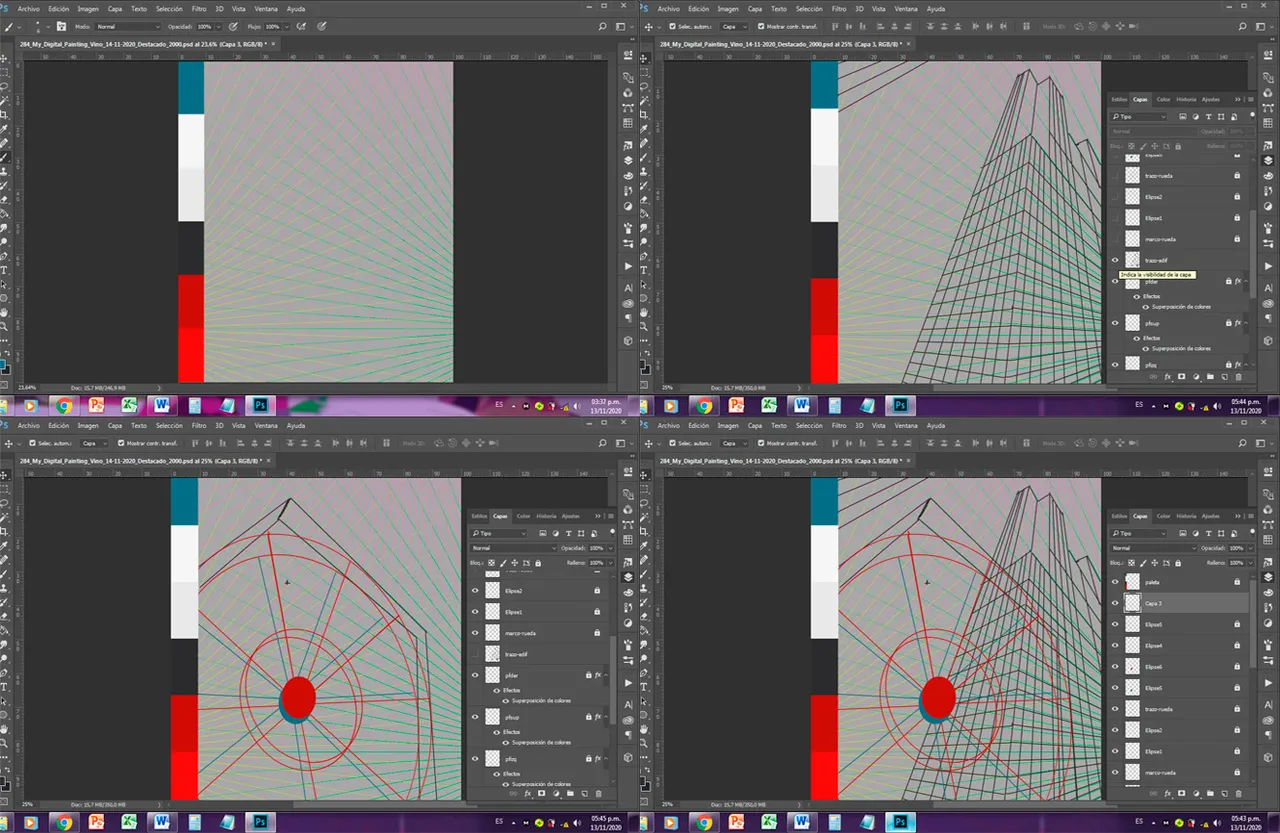This screenshot has height=833, width=1280.
Task: Add layer mask icon in top-right Layers panel
Action: 1181,377
